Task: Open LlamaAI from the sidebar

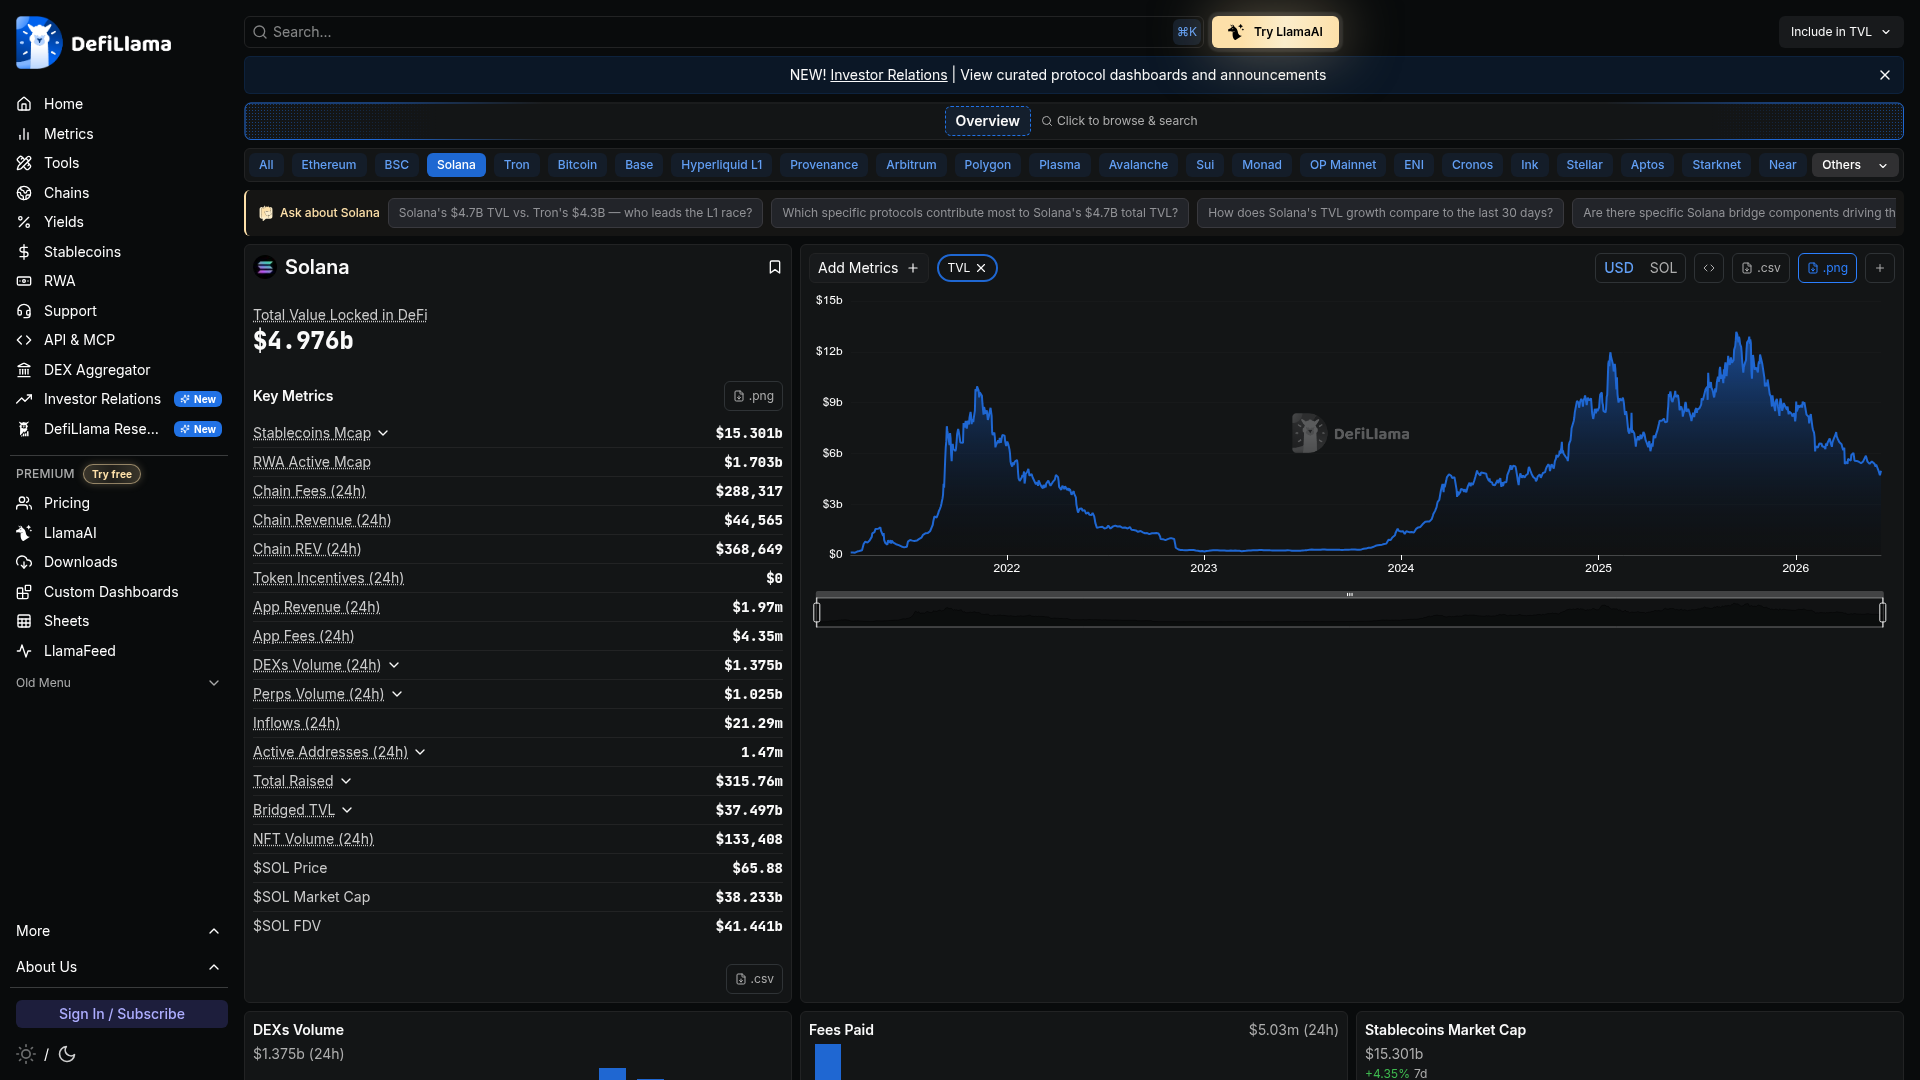Action: click(70, 533)
